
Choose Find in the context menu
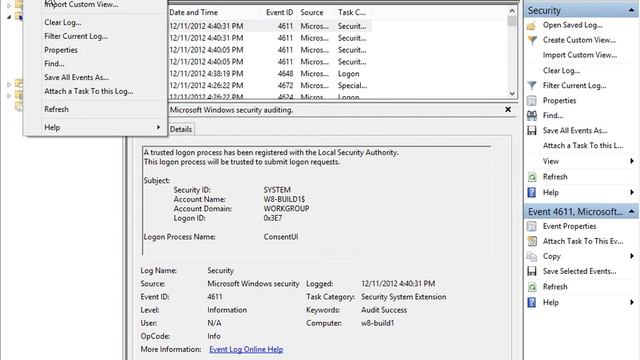coord(54,64)
